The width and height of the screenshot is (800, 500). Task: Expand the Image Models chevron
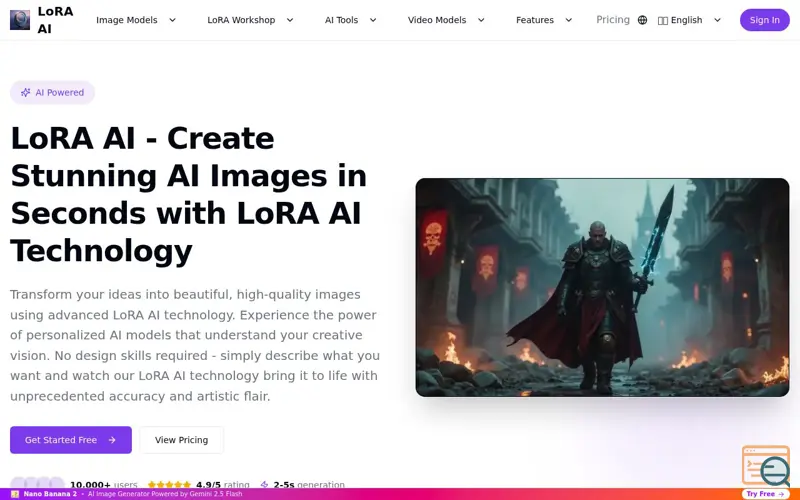(x=172, y=20)
